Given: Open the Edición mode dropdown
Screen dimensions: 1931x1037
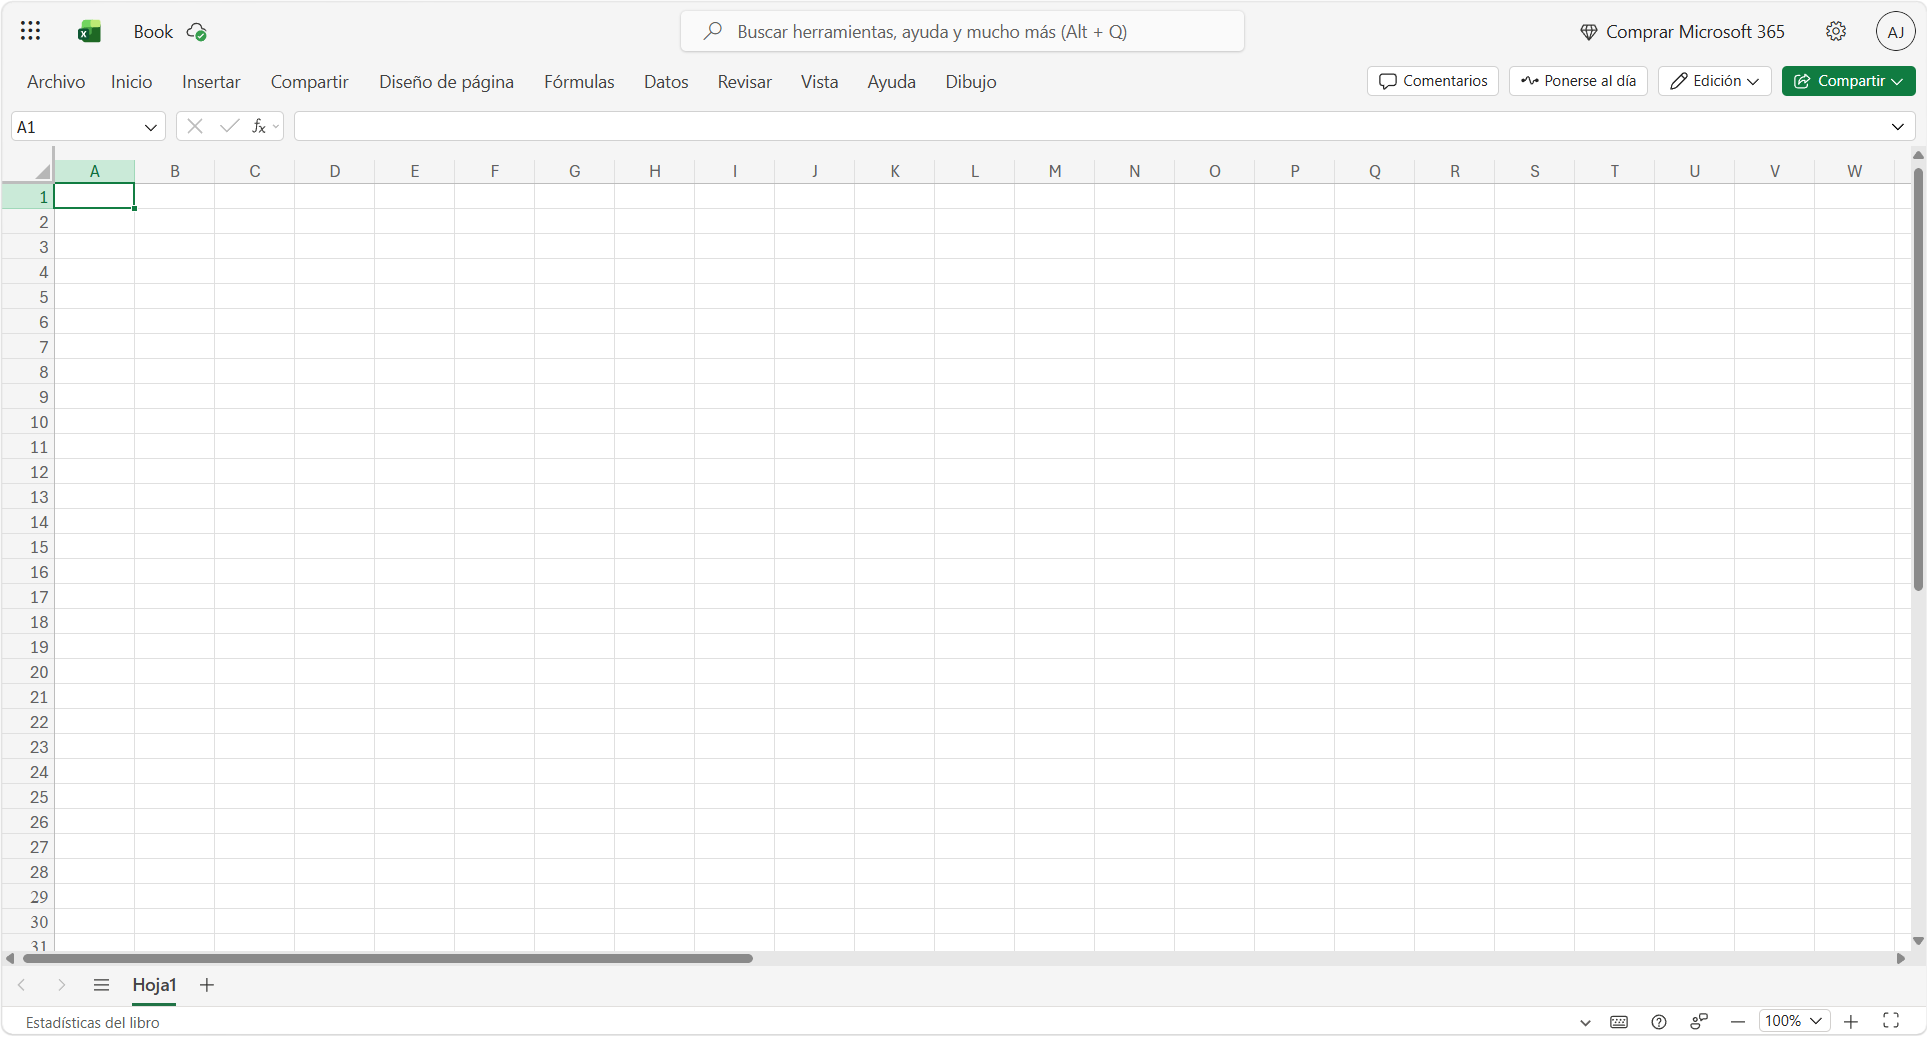Looking at the screenshot, I should 1714,81.
